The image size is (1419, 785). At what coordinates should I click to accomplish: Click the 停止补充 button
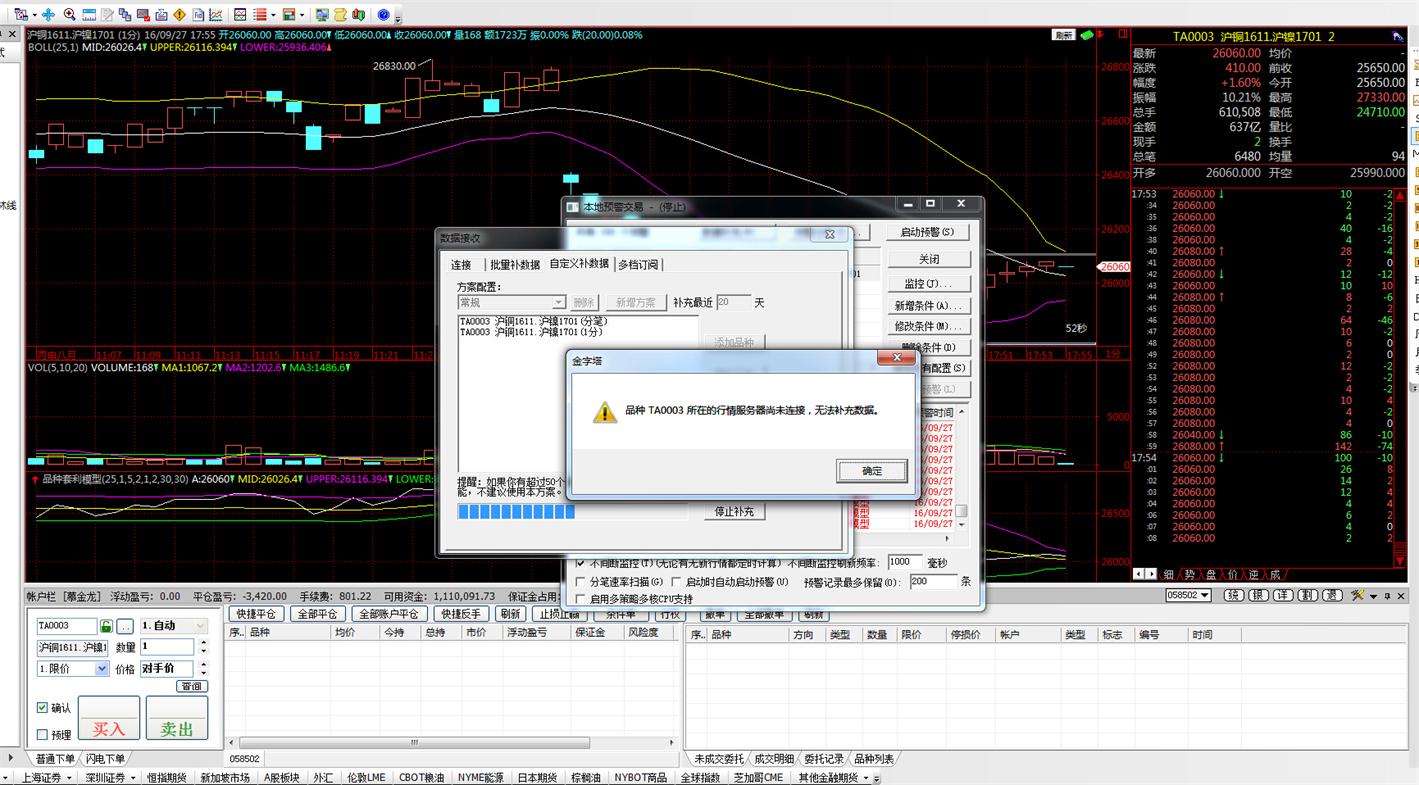click(x=735, y=511)
